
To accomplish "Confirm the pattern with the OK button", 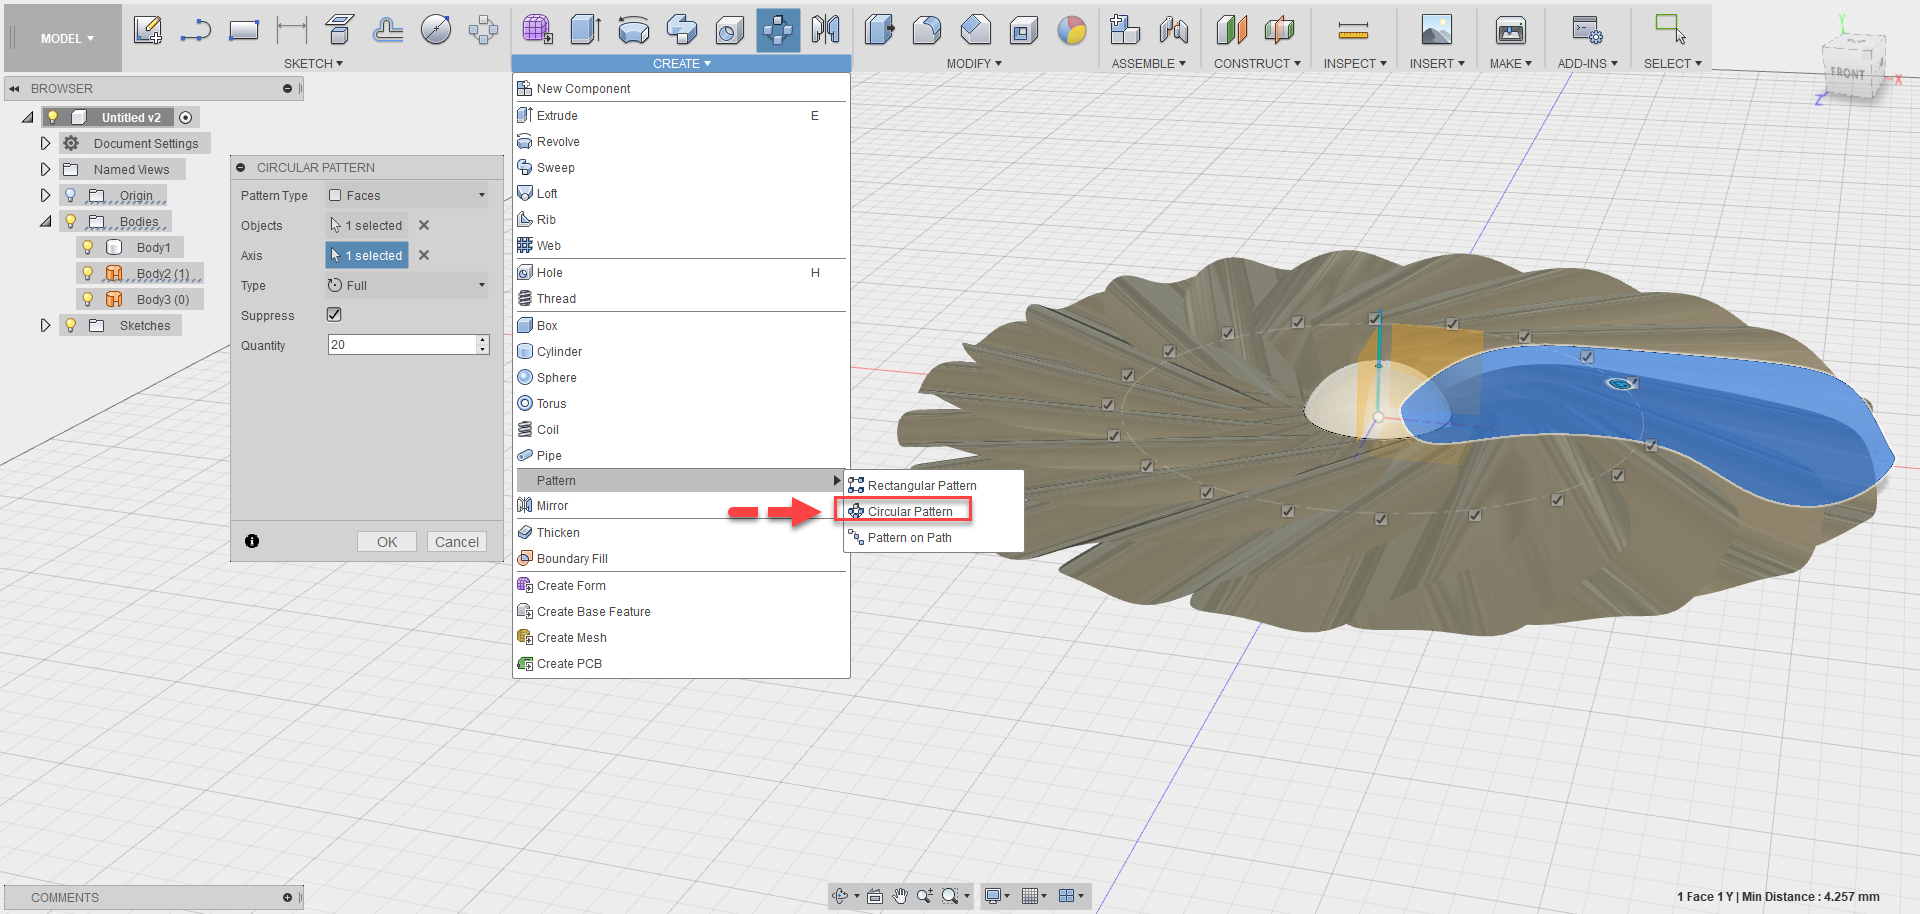I will pyautogui.click(x=386, y=541).
